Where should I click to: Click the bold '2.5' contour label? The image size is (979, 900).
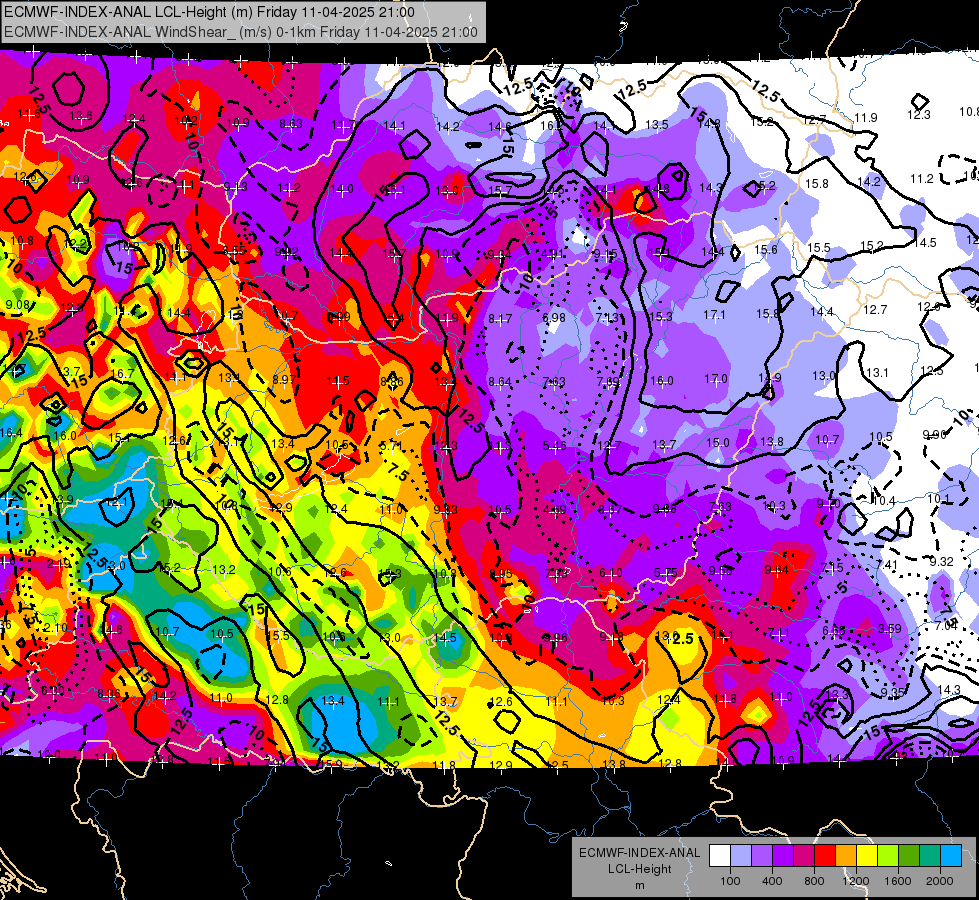click(x=682, y=638)
